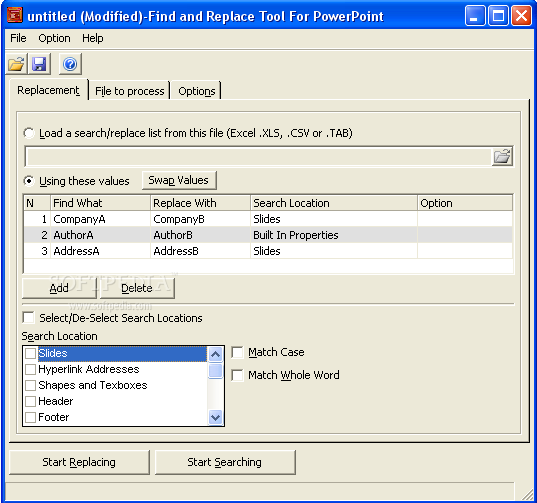Click the Start Searching button
This screenshot has width=537, height=503.
tap(225, 462)
